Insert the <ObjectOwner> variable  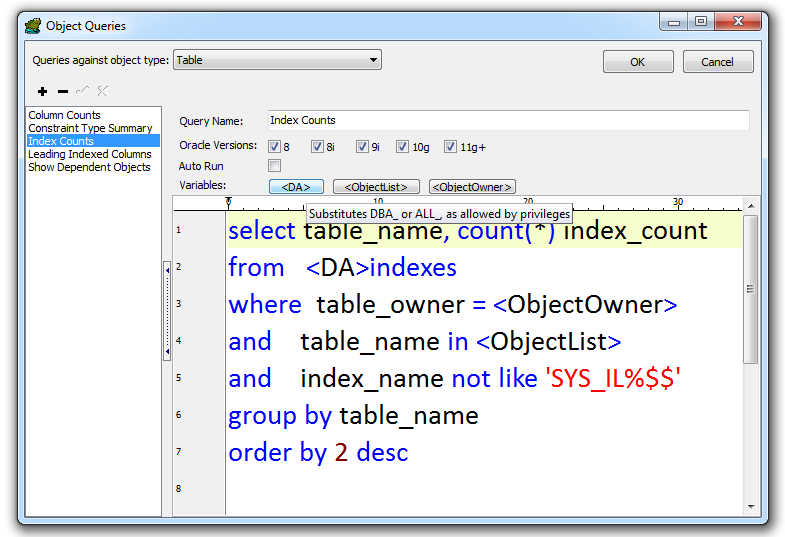pyautogui.click(x=472, y=187)
